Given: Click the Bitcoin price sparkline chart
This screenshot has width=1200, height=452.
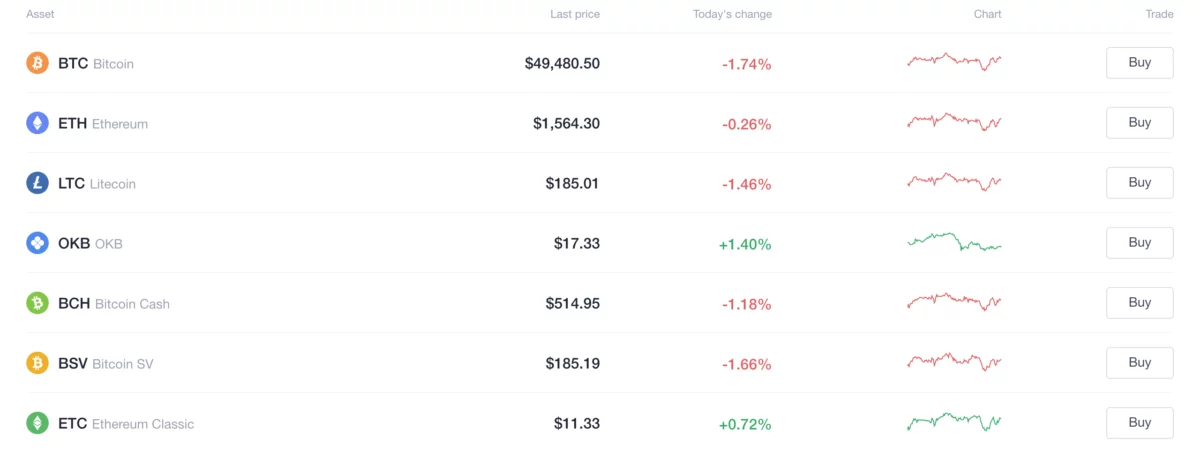Looking at the screenshot, I should [954, 61].
